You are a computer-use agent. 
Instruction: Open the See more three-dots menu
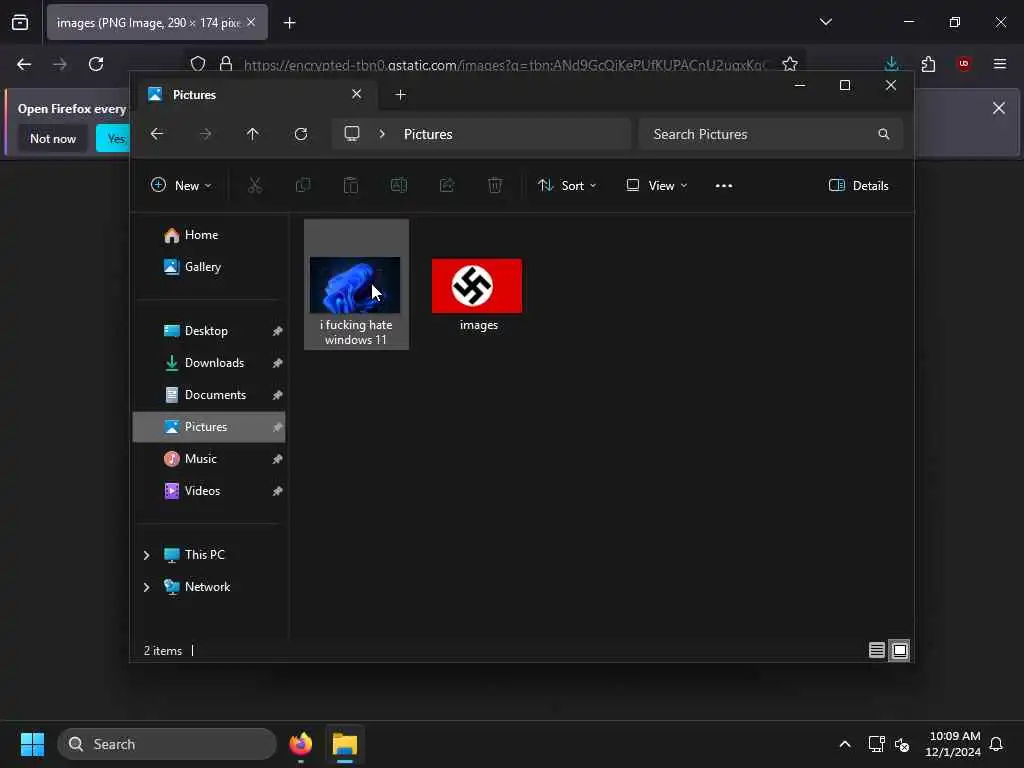point(724,186)
